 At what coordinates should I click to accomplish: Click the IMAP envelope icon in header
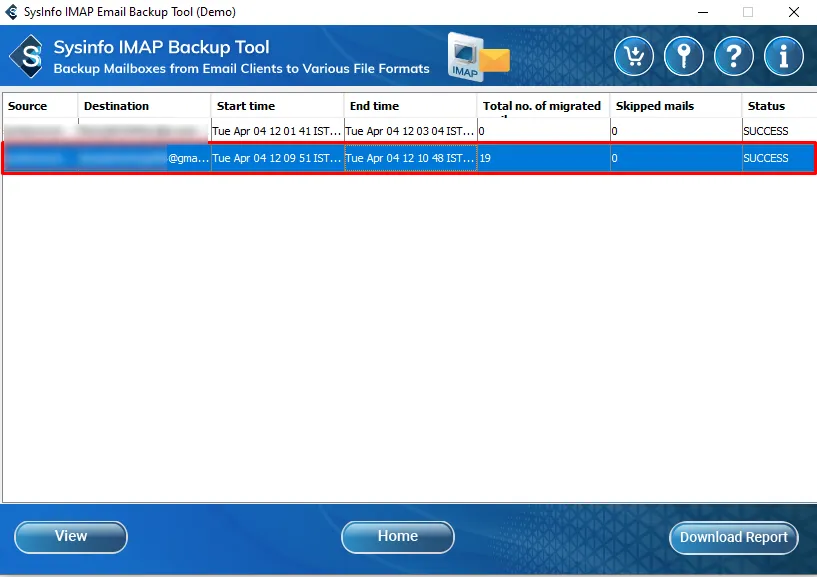pos(479,57)
